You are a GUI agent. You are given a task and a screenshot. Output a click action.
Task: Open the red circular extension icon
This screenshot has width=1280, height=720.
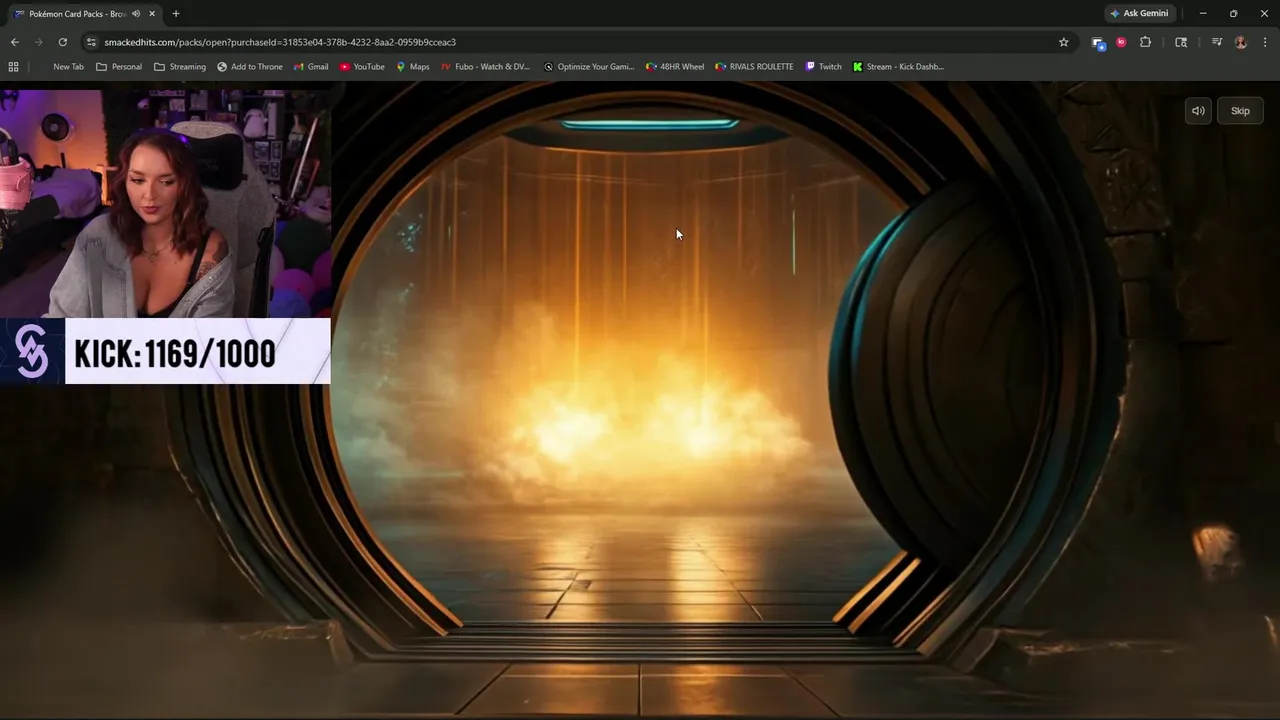[x=1121, y=42]
